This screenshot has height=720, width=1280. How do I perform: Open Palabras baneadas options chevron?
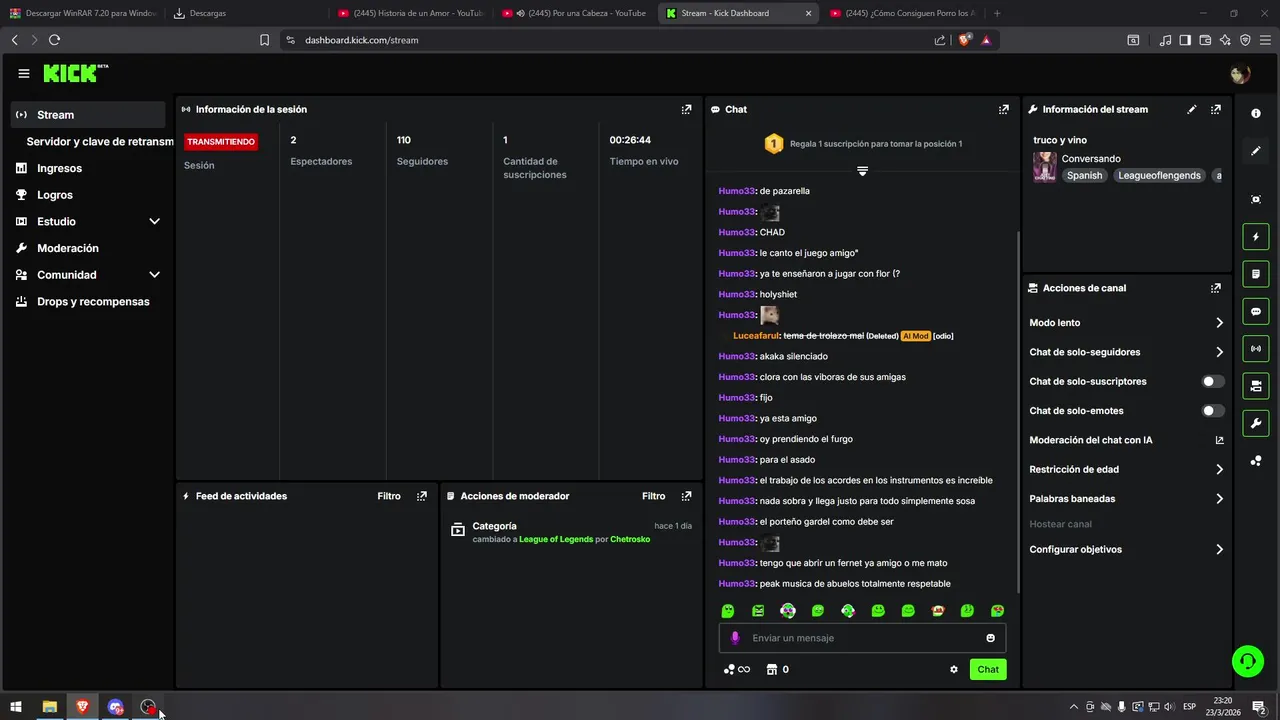pyautogui.click(x=1219, y=499)
